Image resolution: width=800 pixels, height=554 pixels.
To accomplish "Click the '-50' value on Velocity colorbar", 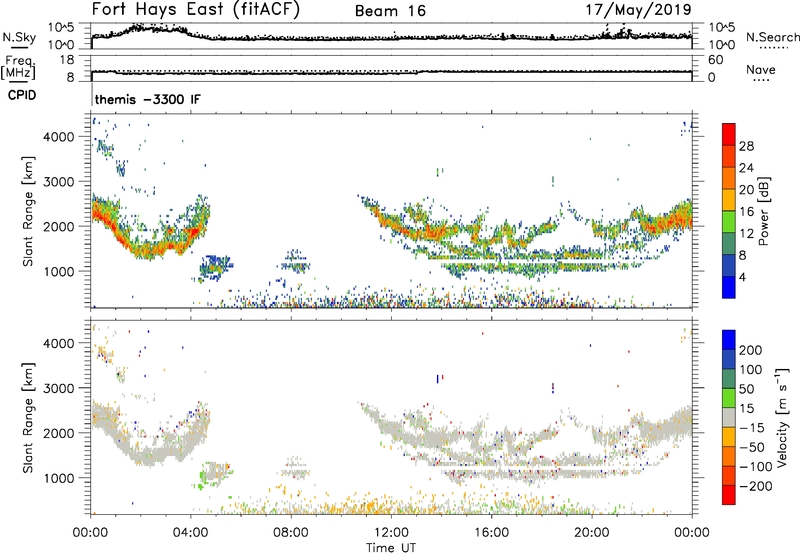I will 752,447.
